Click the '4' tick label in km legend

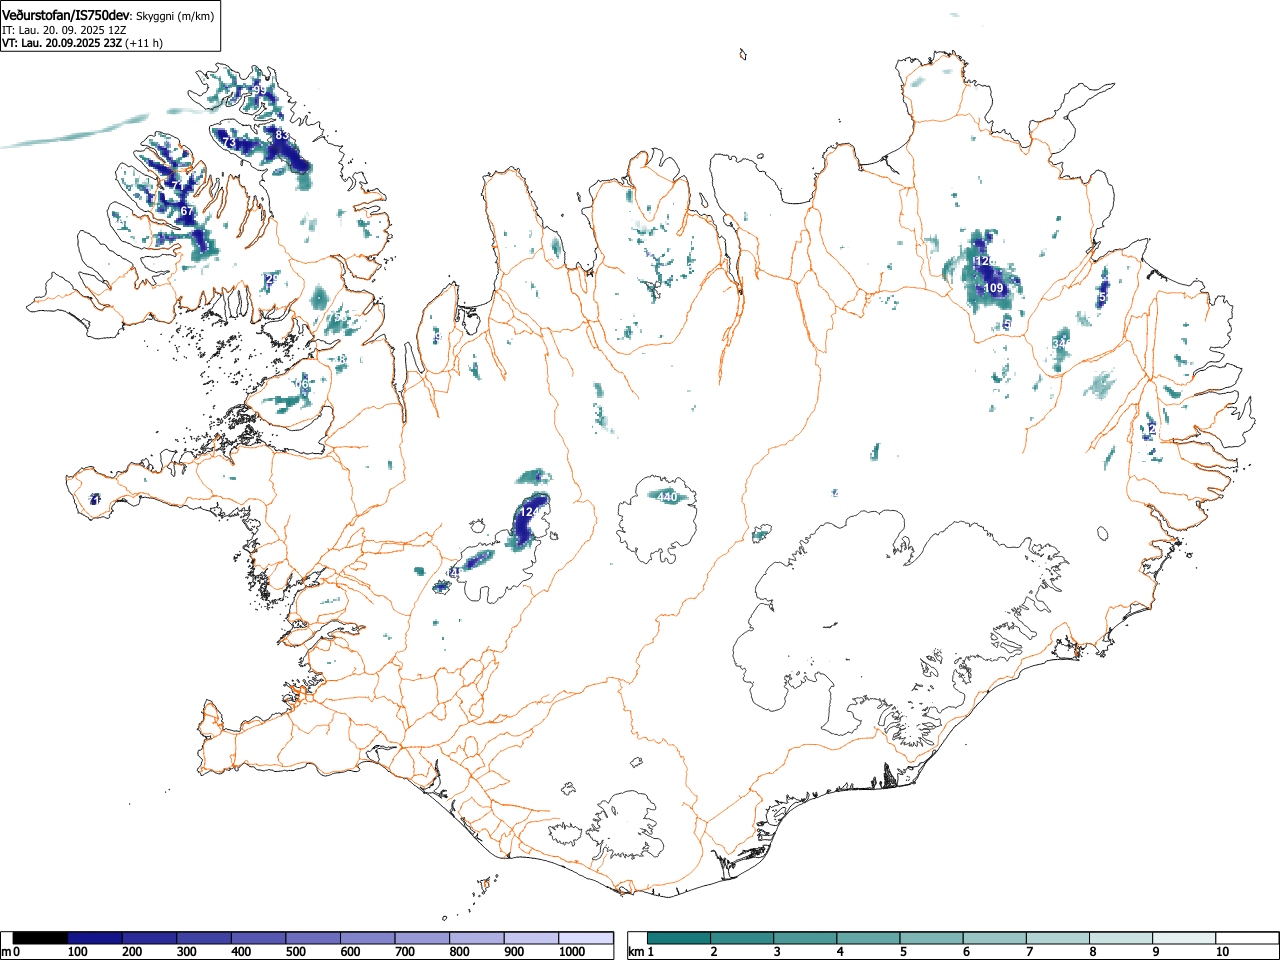[840, 952]
